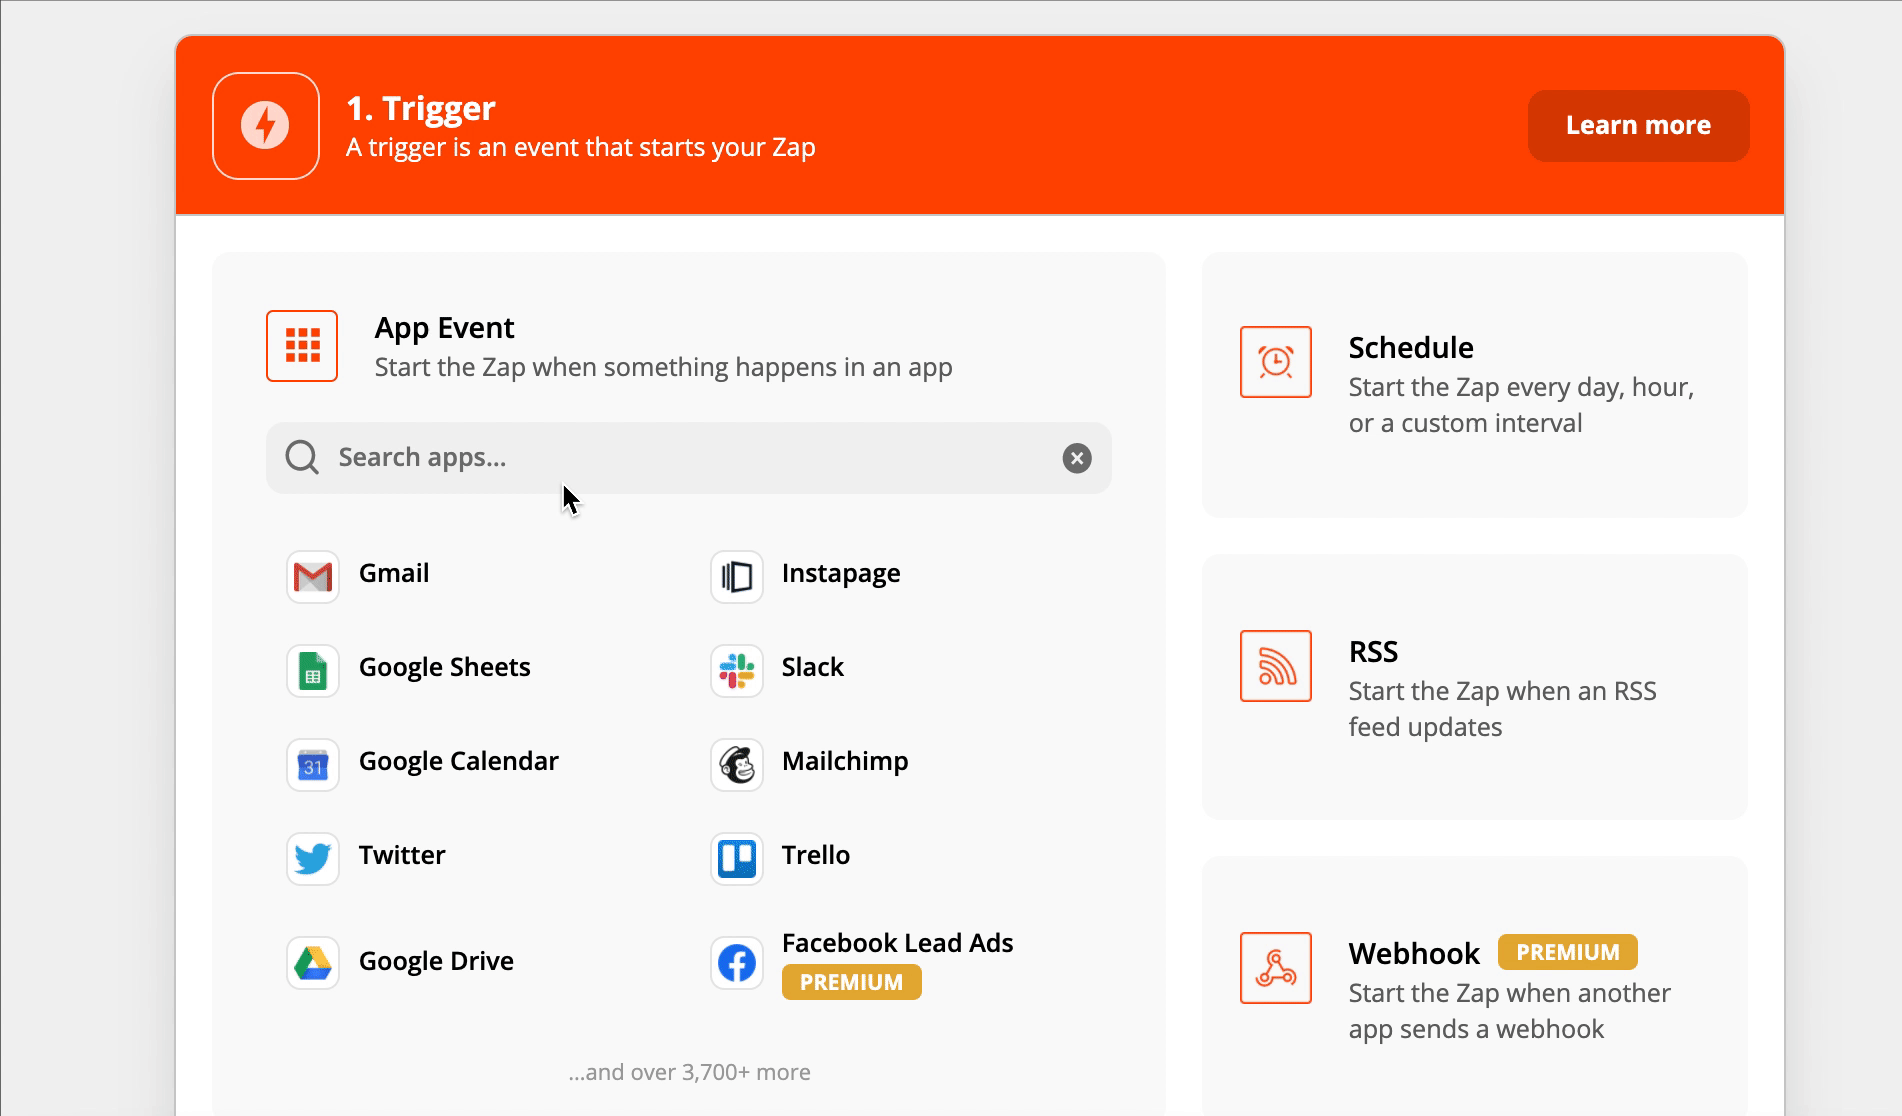Choose the Trello label
1902x1116 pixels.
pyautogui.click(x=816, y=855)
